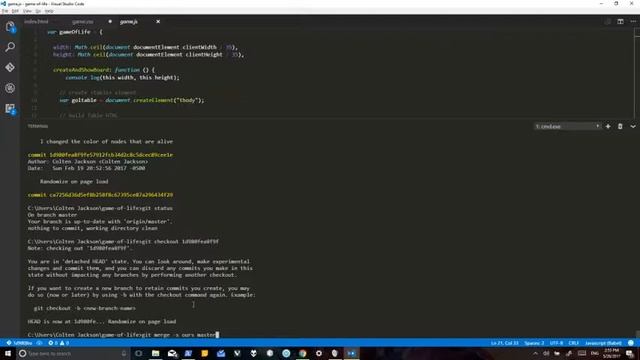Create a new terminal with the plus icon

(x=608, y=127)
